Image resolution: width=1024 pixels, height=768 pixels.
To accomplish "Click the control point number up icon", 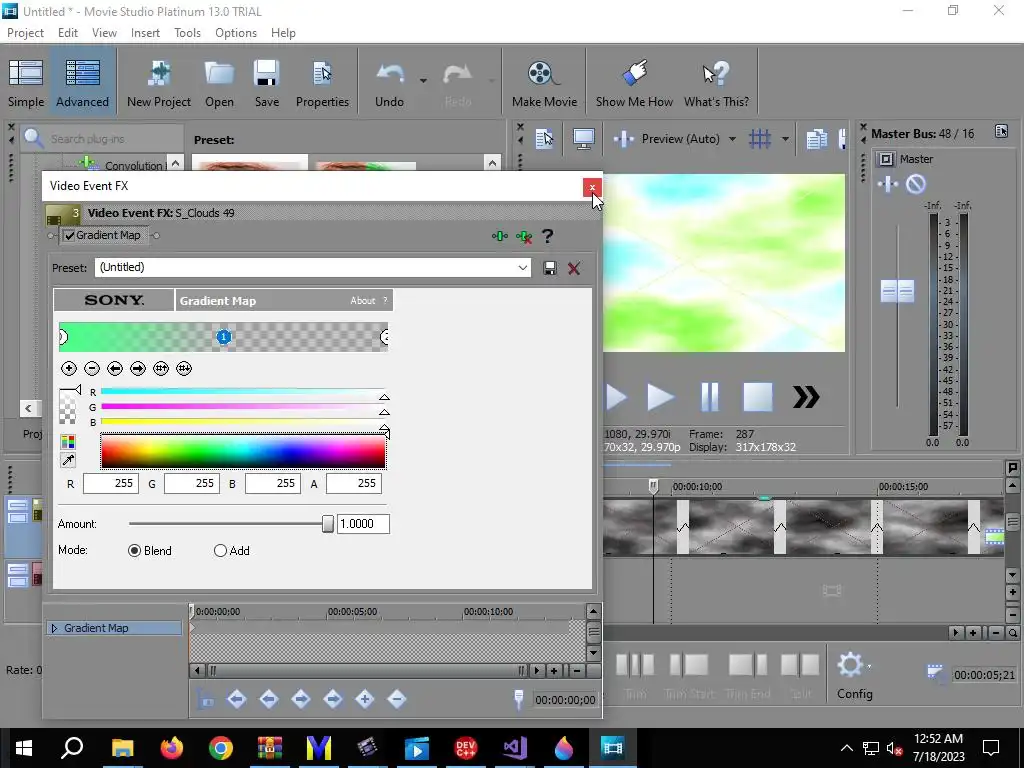I will [x=161, y=368].
